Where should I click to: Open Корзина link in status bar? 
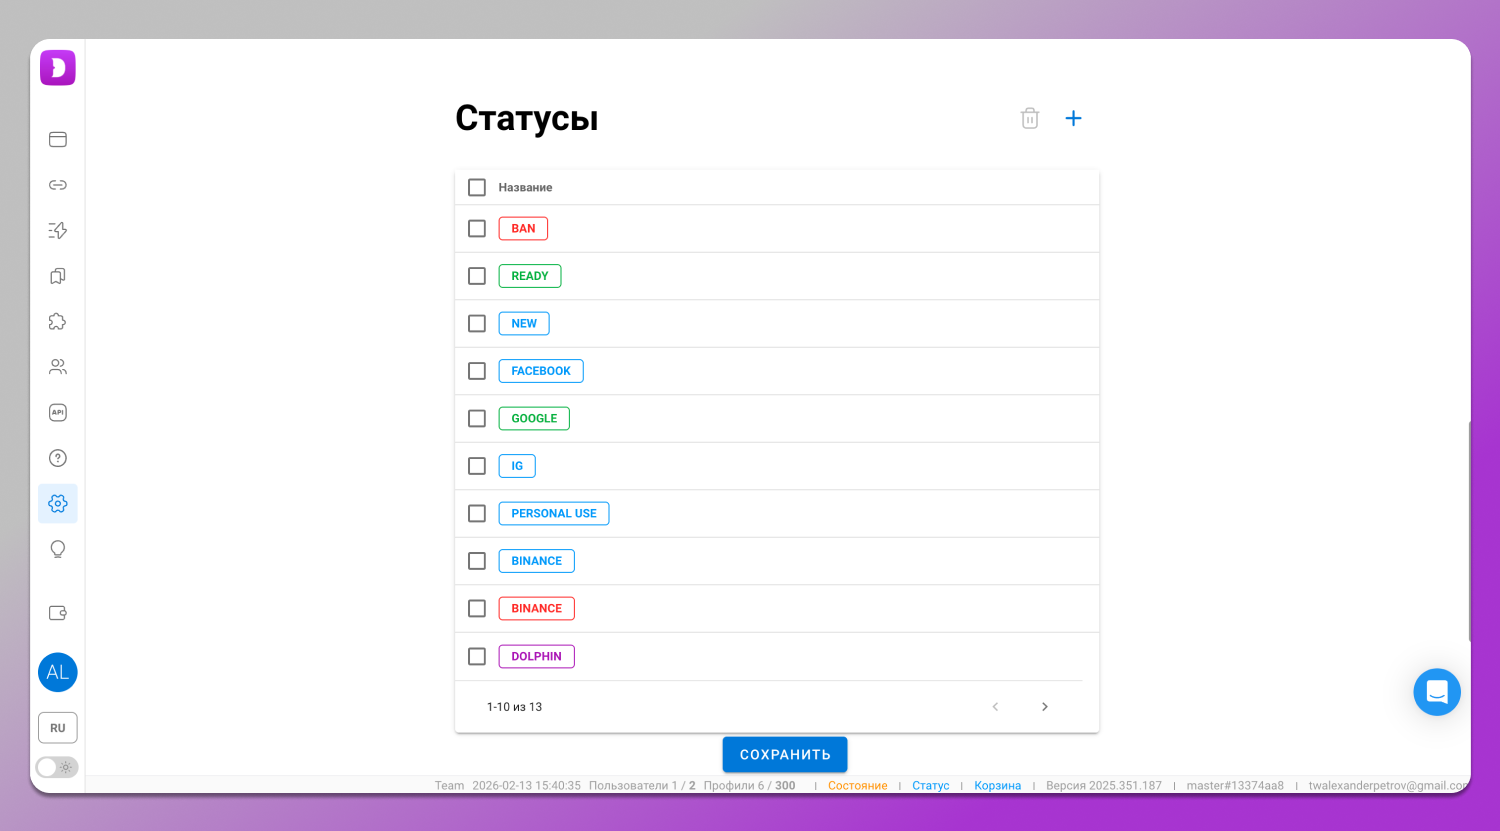click(x=997, y=785)
